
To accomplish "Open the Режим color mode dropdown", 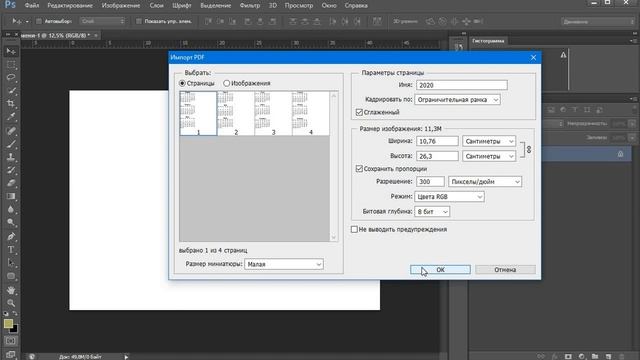I will tap(449, 197).
